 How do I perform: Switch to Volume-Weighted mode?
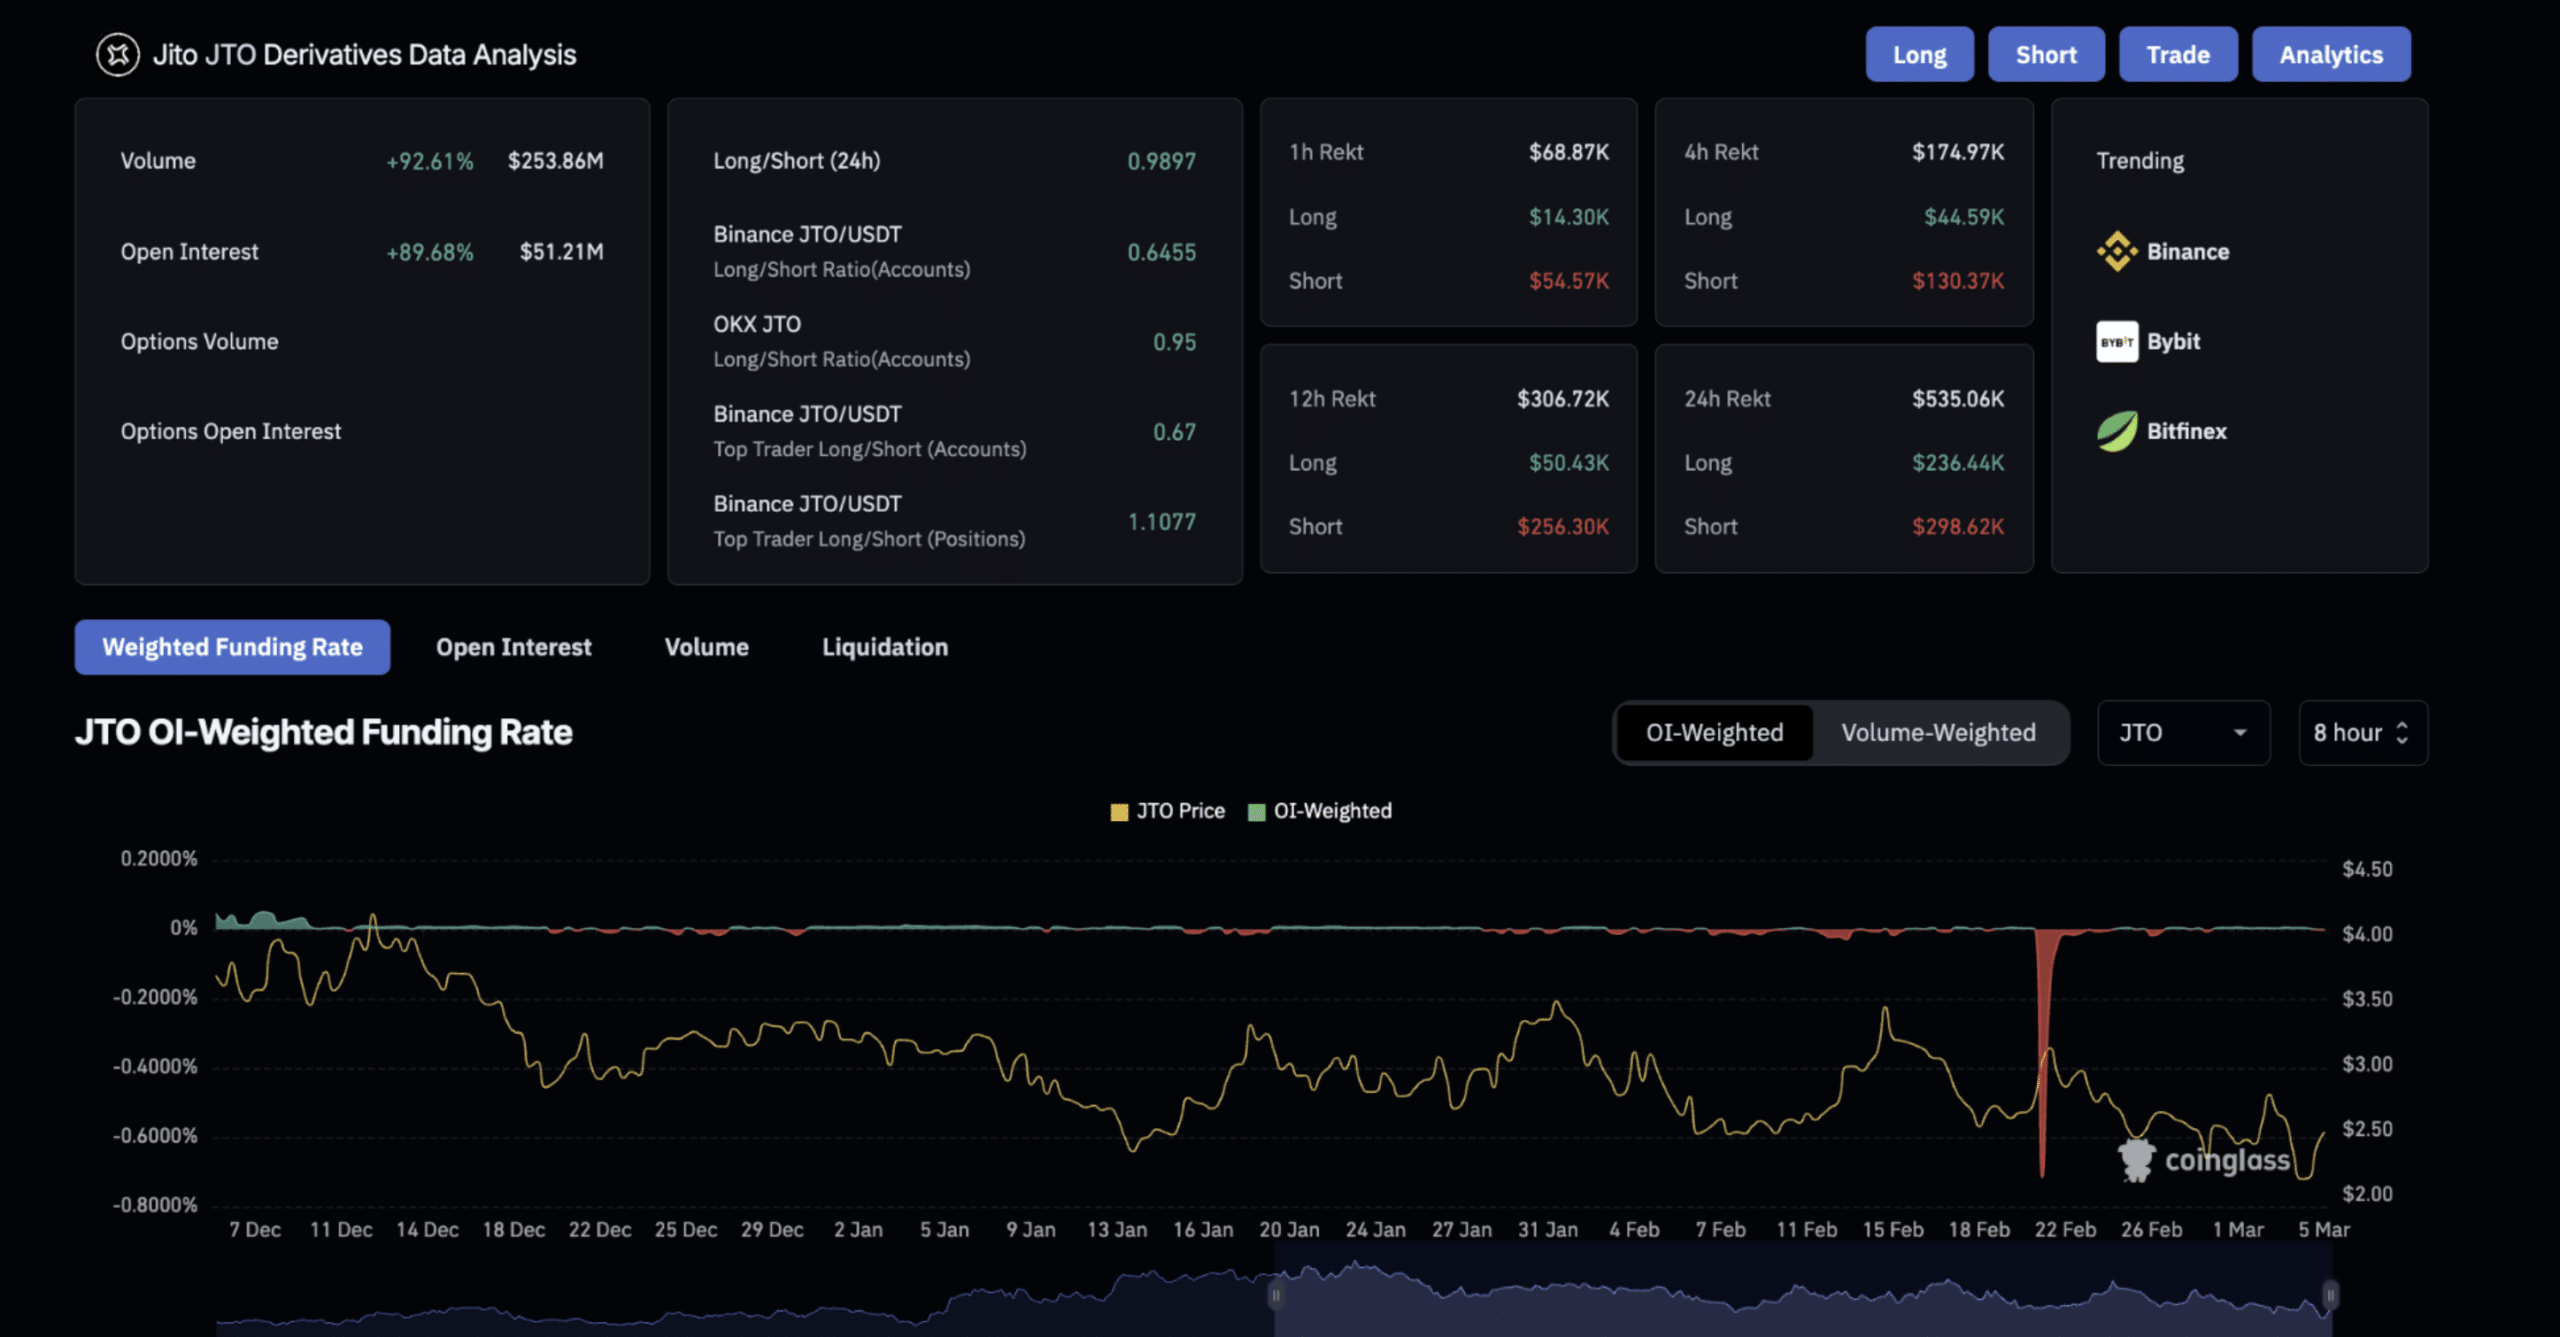tap(1938, 732)
